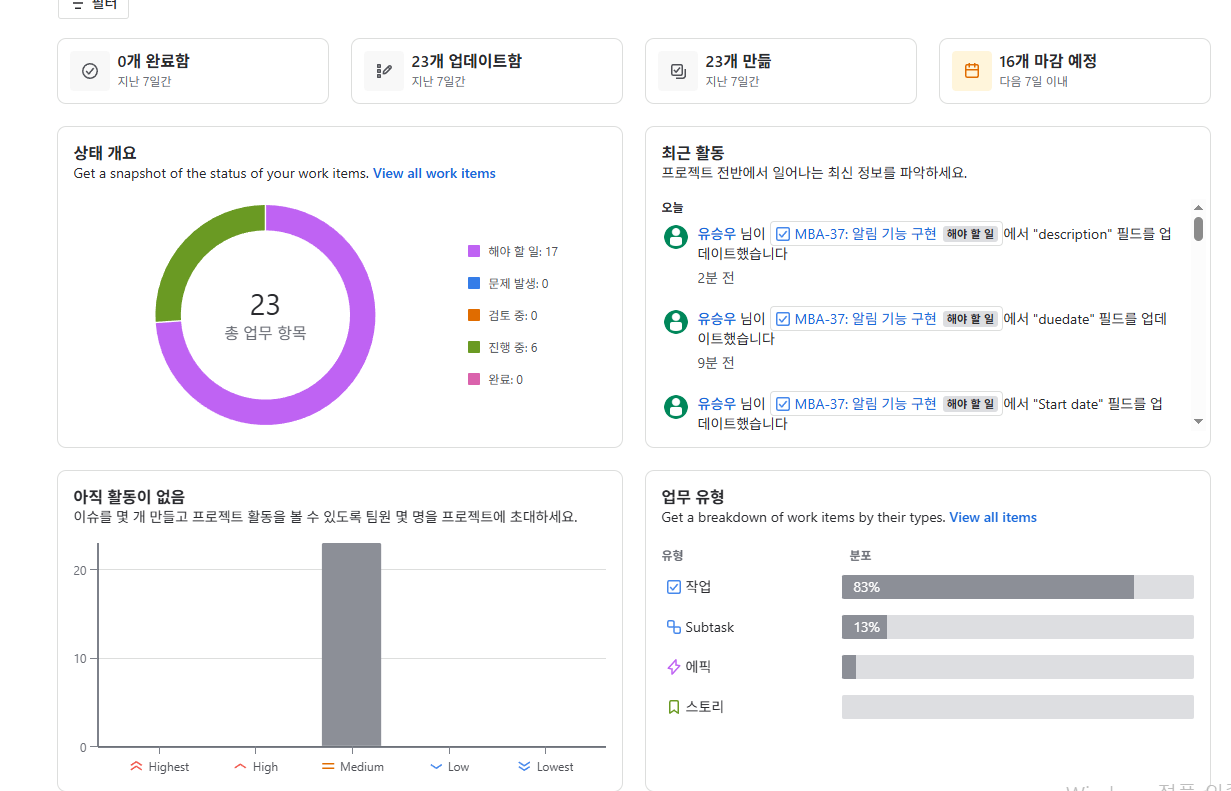Click the 유형 column header
Viewport: 1231px width, 791px height.
[672, 555]
